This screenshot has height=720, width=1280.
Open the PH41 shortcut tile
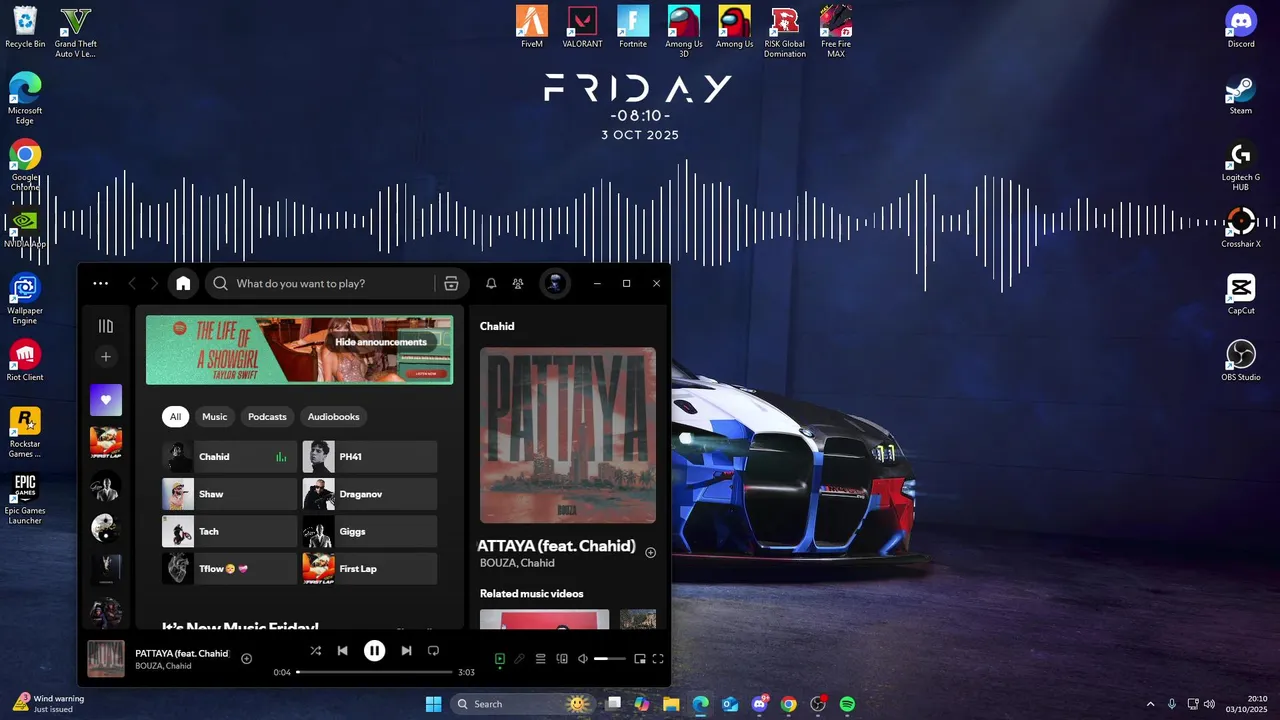click(370, 457)
